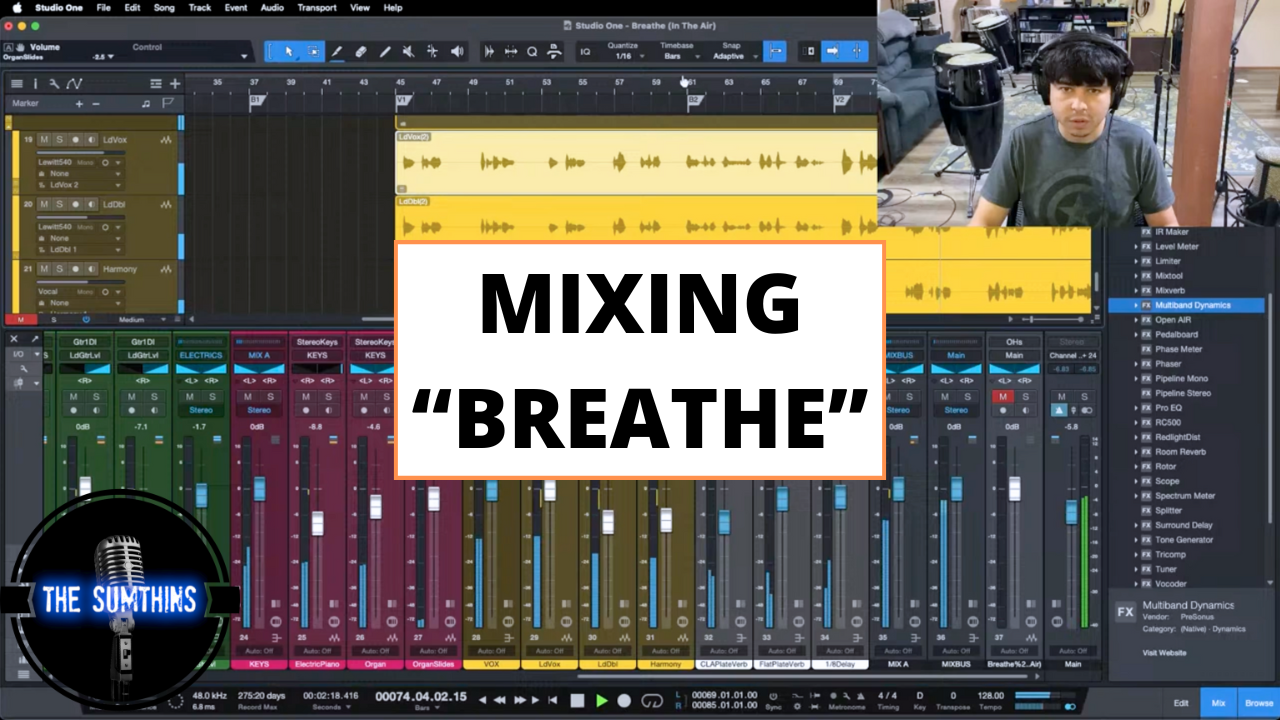Show automation with the curve icon

(74, 84)
